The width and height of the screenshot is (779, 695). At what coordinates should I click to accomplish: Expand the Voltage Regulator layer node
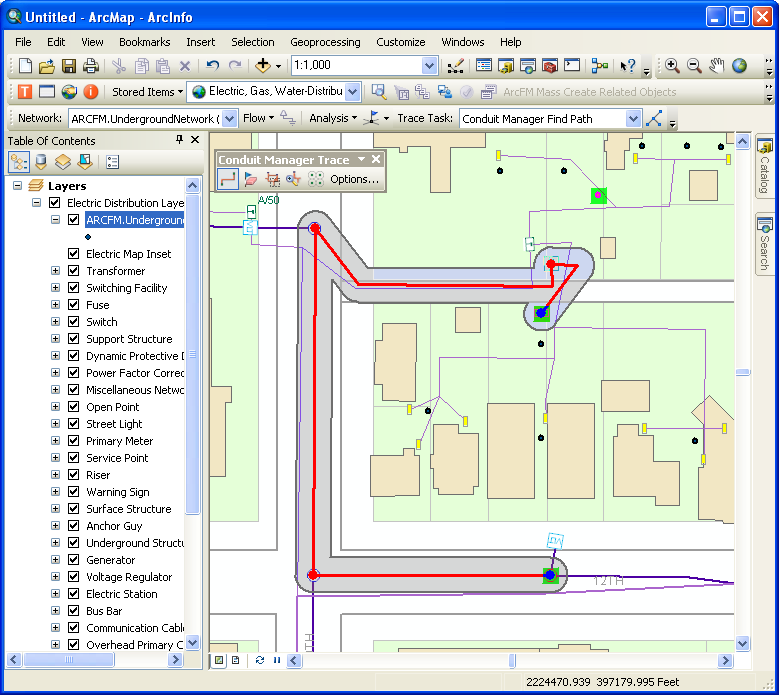click(x=55, y=577)
